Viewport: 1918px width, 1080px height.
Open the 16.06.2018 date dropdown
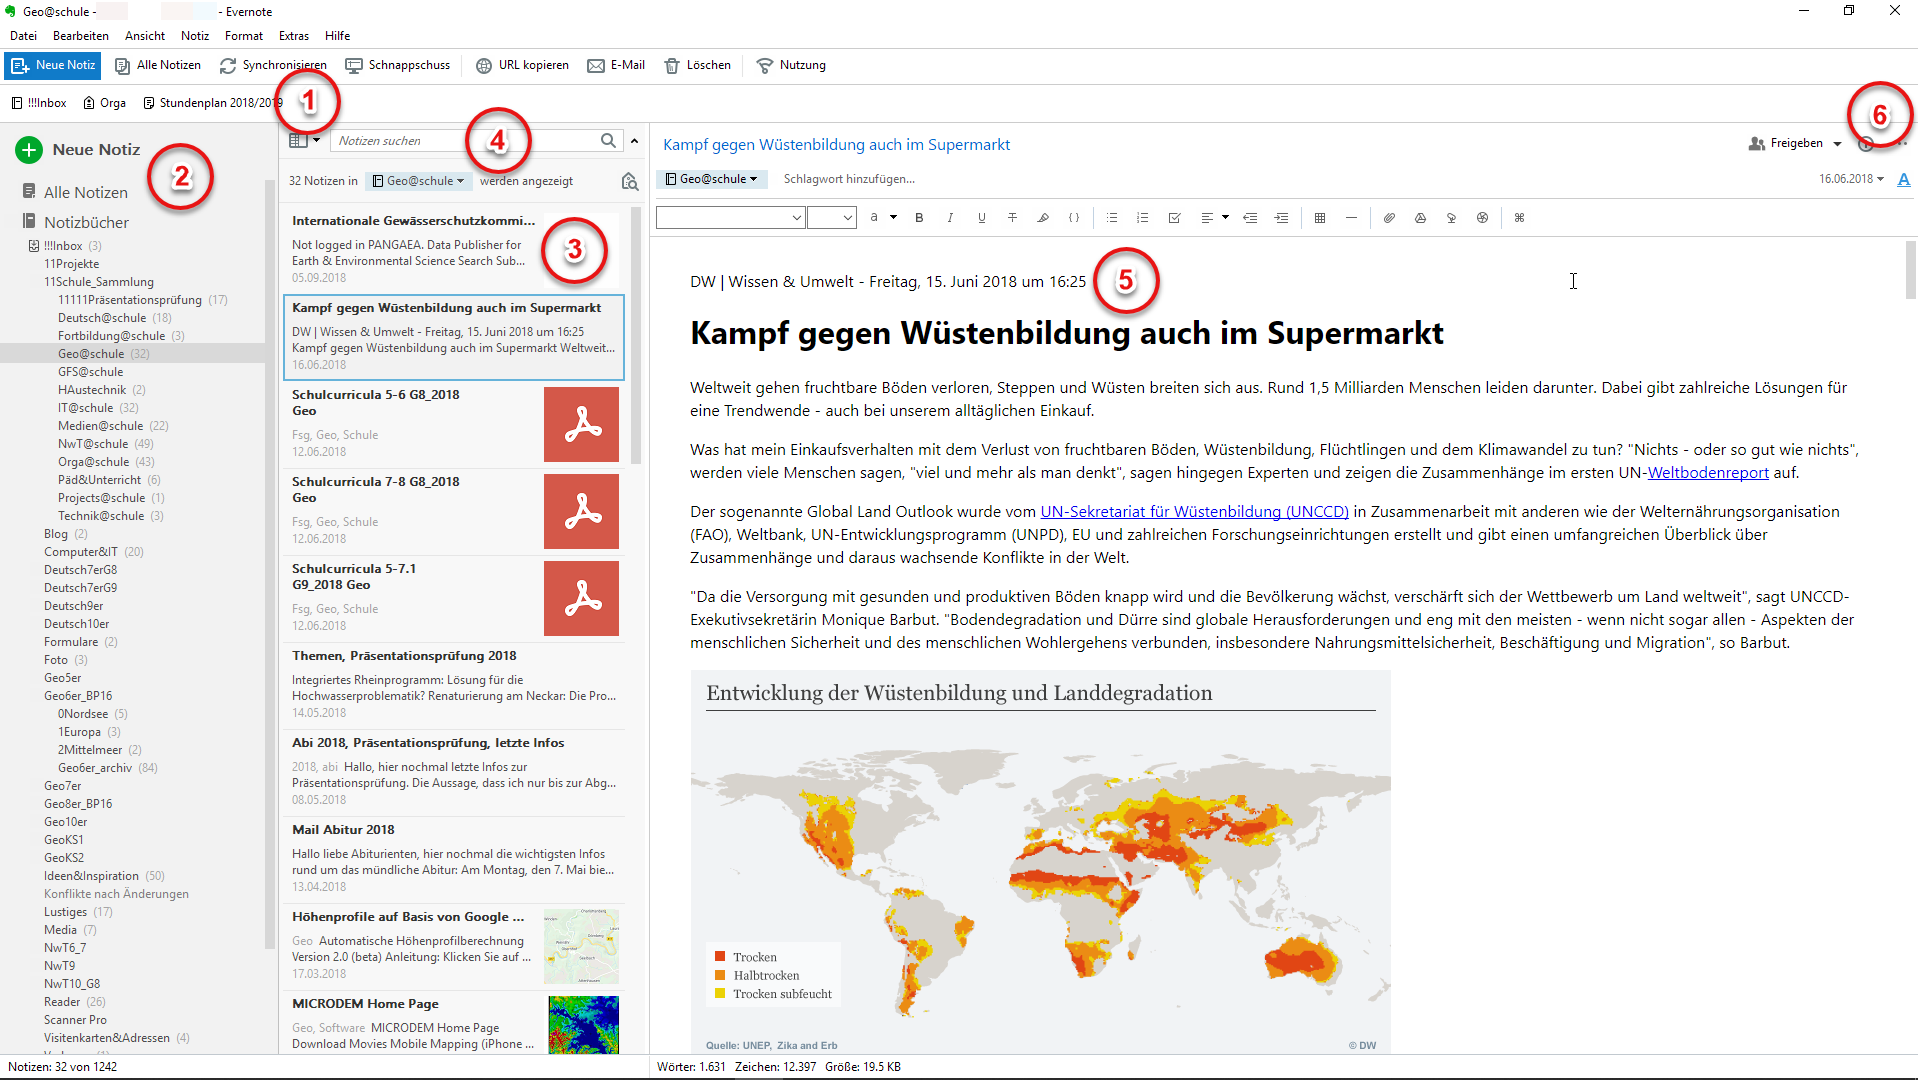(x=1851, y=179)
